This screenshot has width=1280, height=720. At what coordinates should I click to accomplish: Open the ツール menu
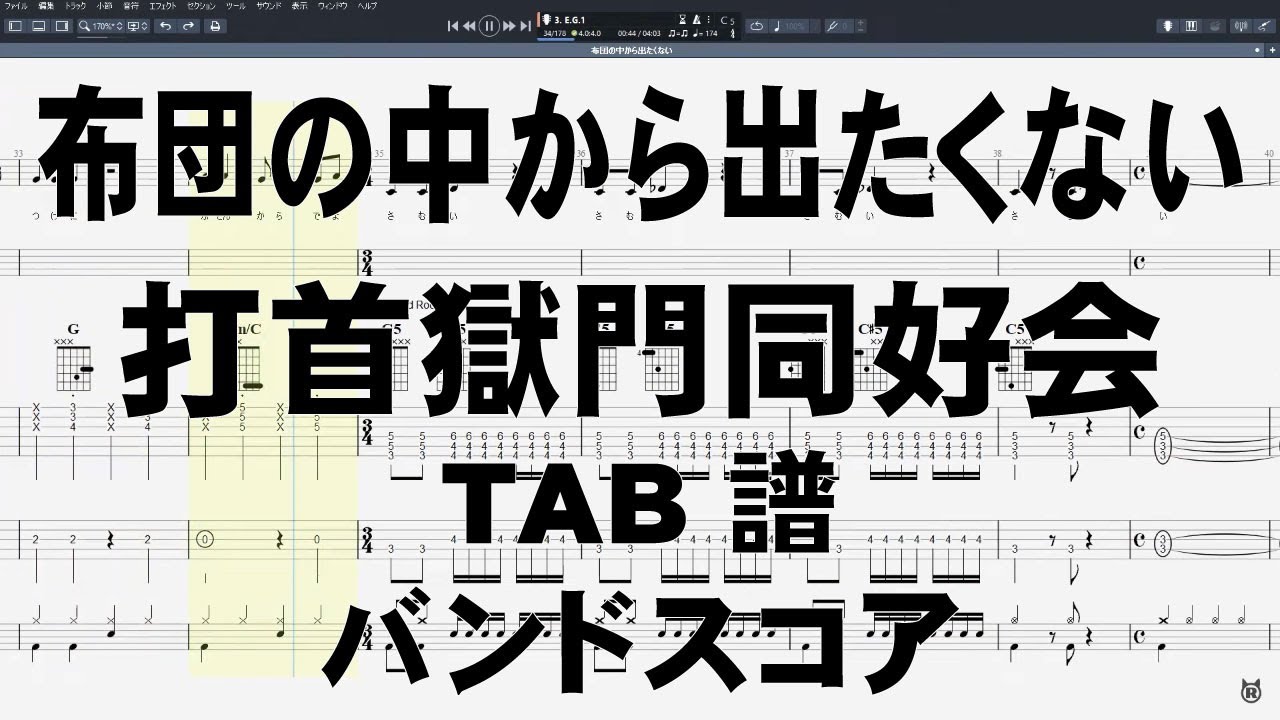(235, 6)
